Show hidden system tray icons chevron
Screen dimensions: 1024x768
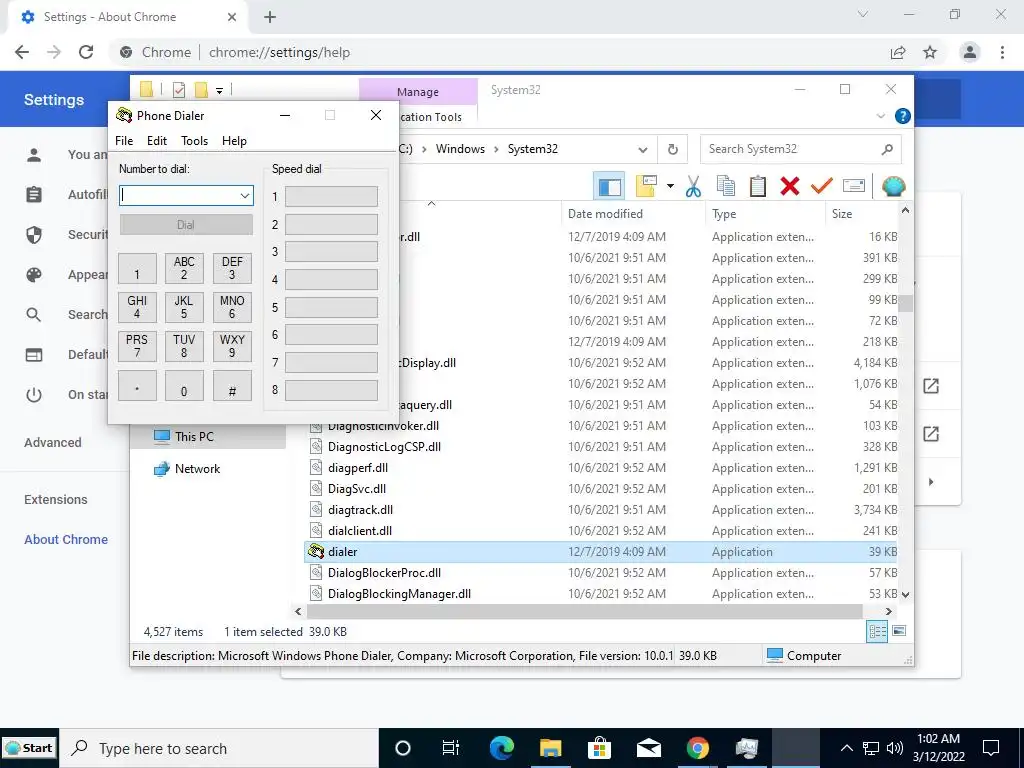click(846, 748)
